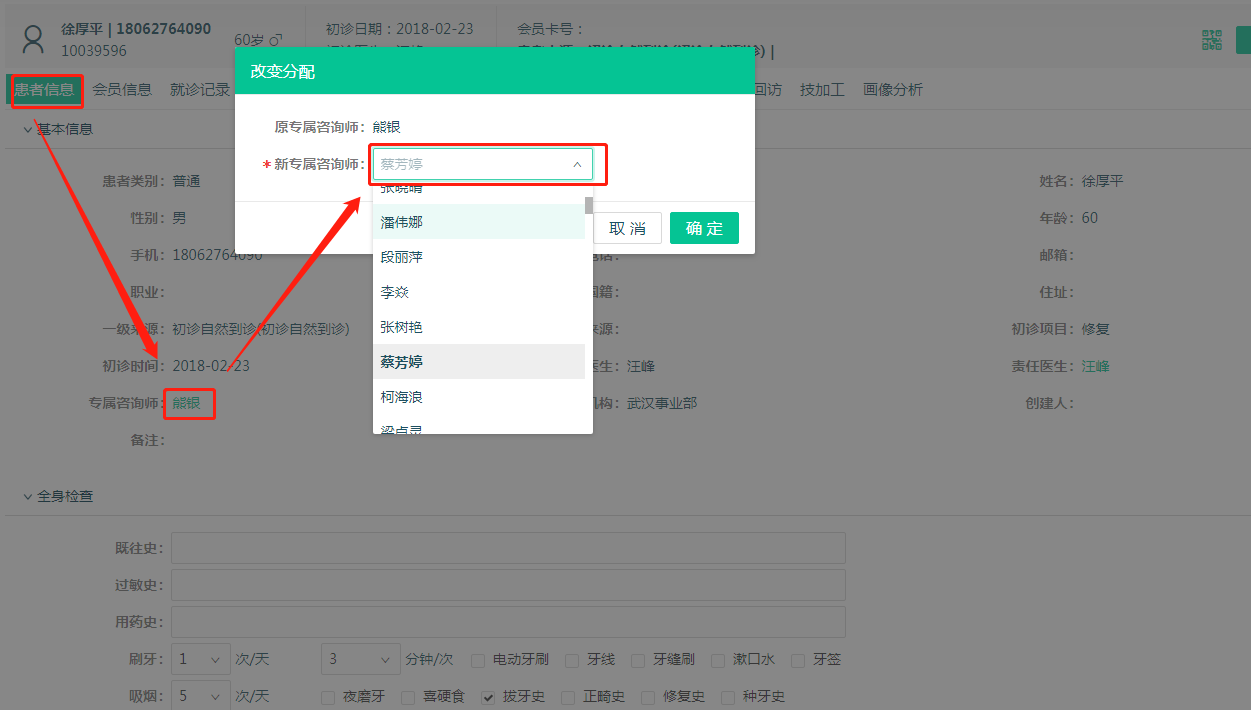Expand the 刷牙 times-per-day dropdown
The image size is (1251, 710).
click(x=200, y=660)
